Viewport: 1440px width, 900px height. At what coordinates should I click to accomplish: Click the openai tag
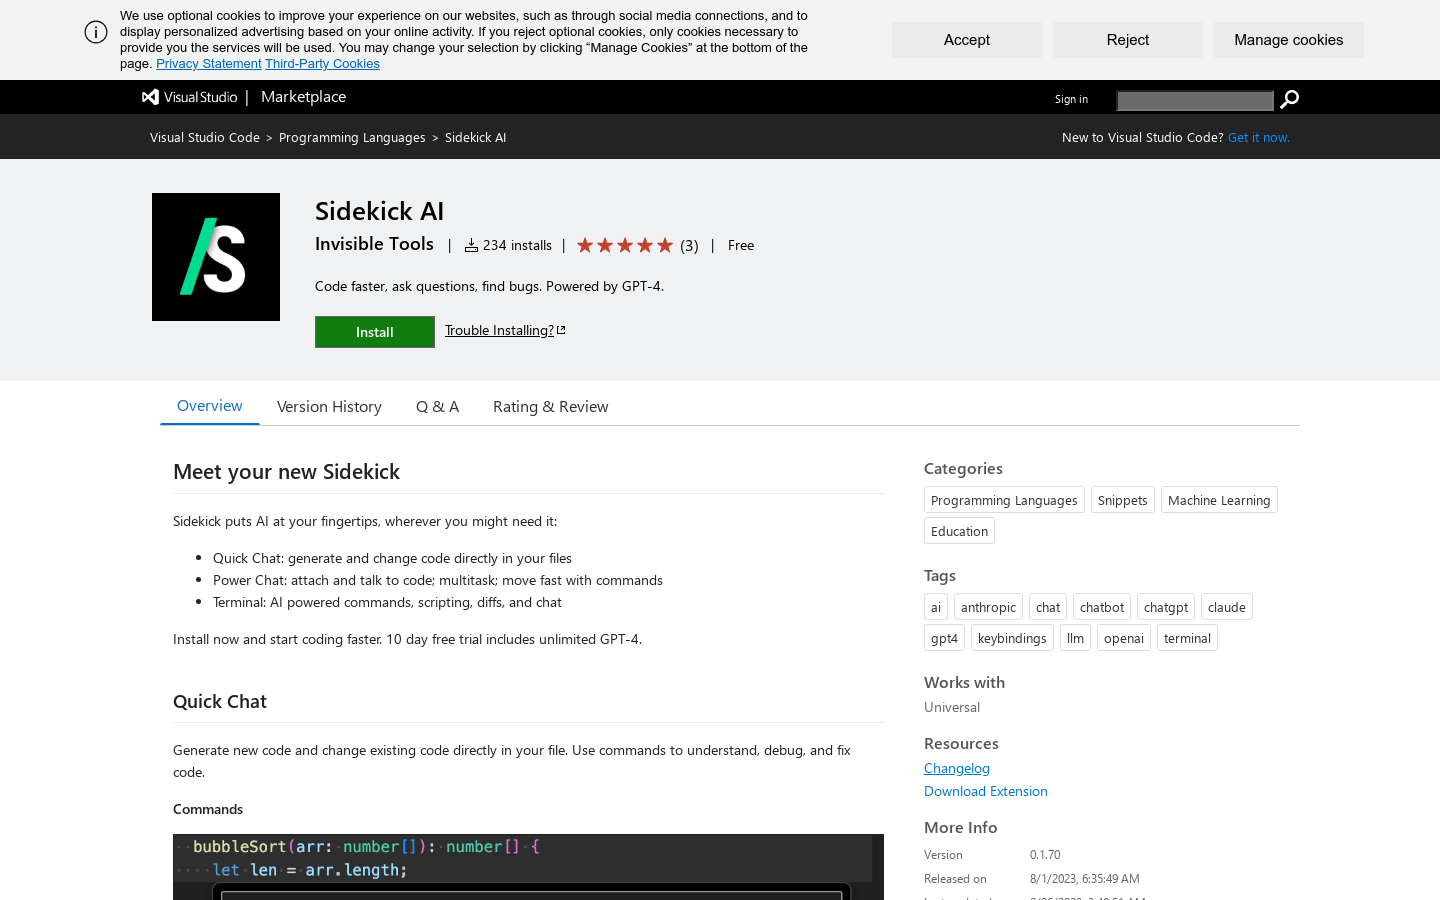tap(1124, 638)
